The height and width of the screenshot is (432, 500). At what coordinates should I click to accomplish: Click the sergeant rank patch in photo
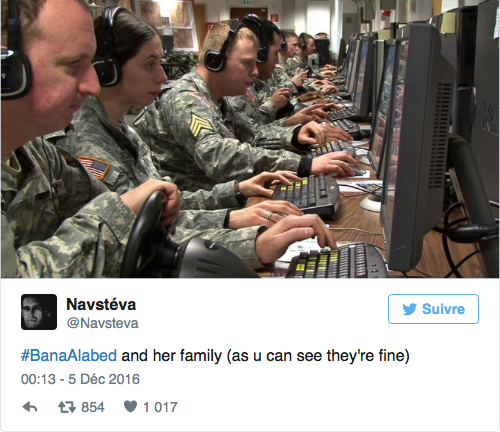click(200, 124)
